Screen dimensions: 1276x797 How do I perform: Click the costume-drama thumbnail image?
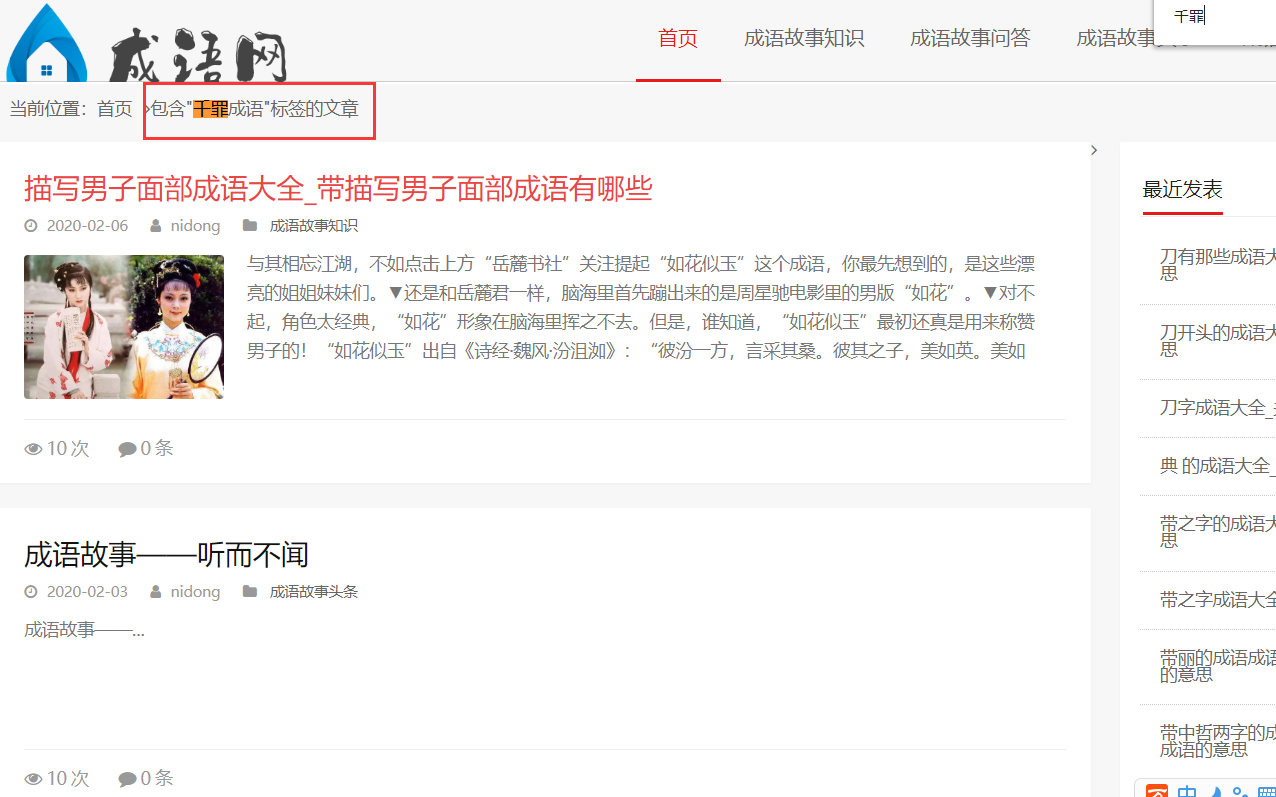(123, 327)
